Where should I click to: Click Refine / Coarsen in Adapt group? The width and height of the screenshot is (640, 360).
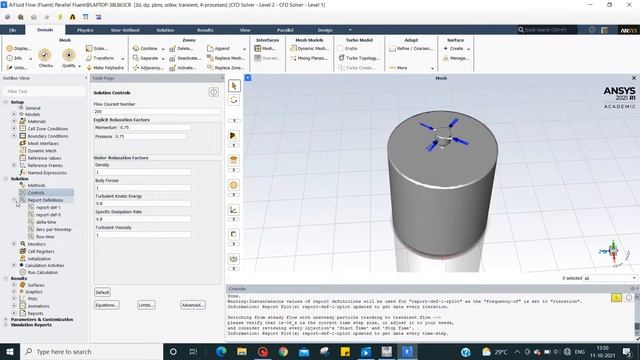[x=411, y=48]
